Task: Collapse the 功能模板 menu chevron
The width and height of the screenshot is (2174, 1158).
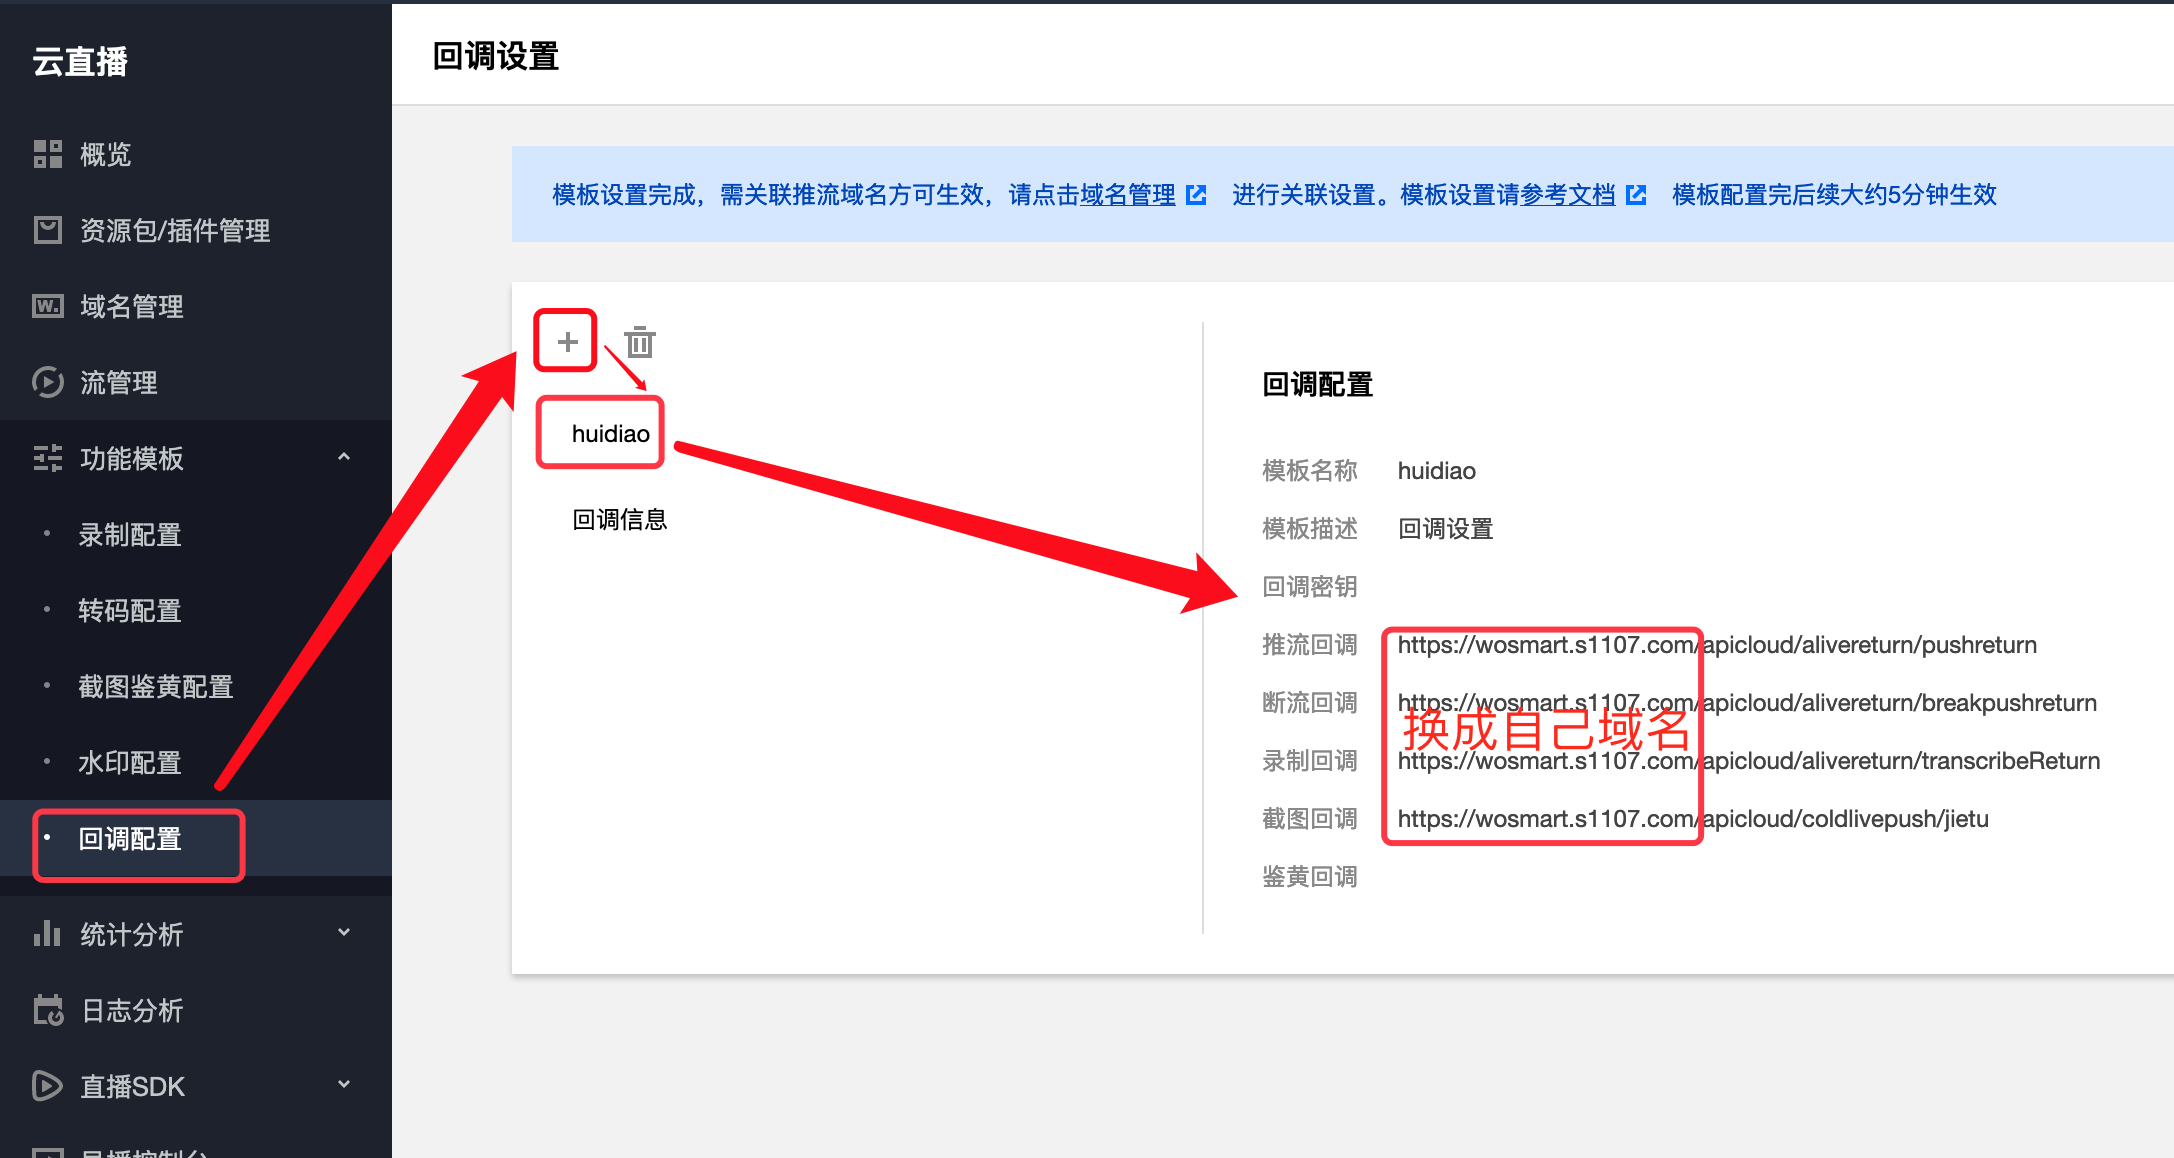Action: coord(344,457)
